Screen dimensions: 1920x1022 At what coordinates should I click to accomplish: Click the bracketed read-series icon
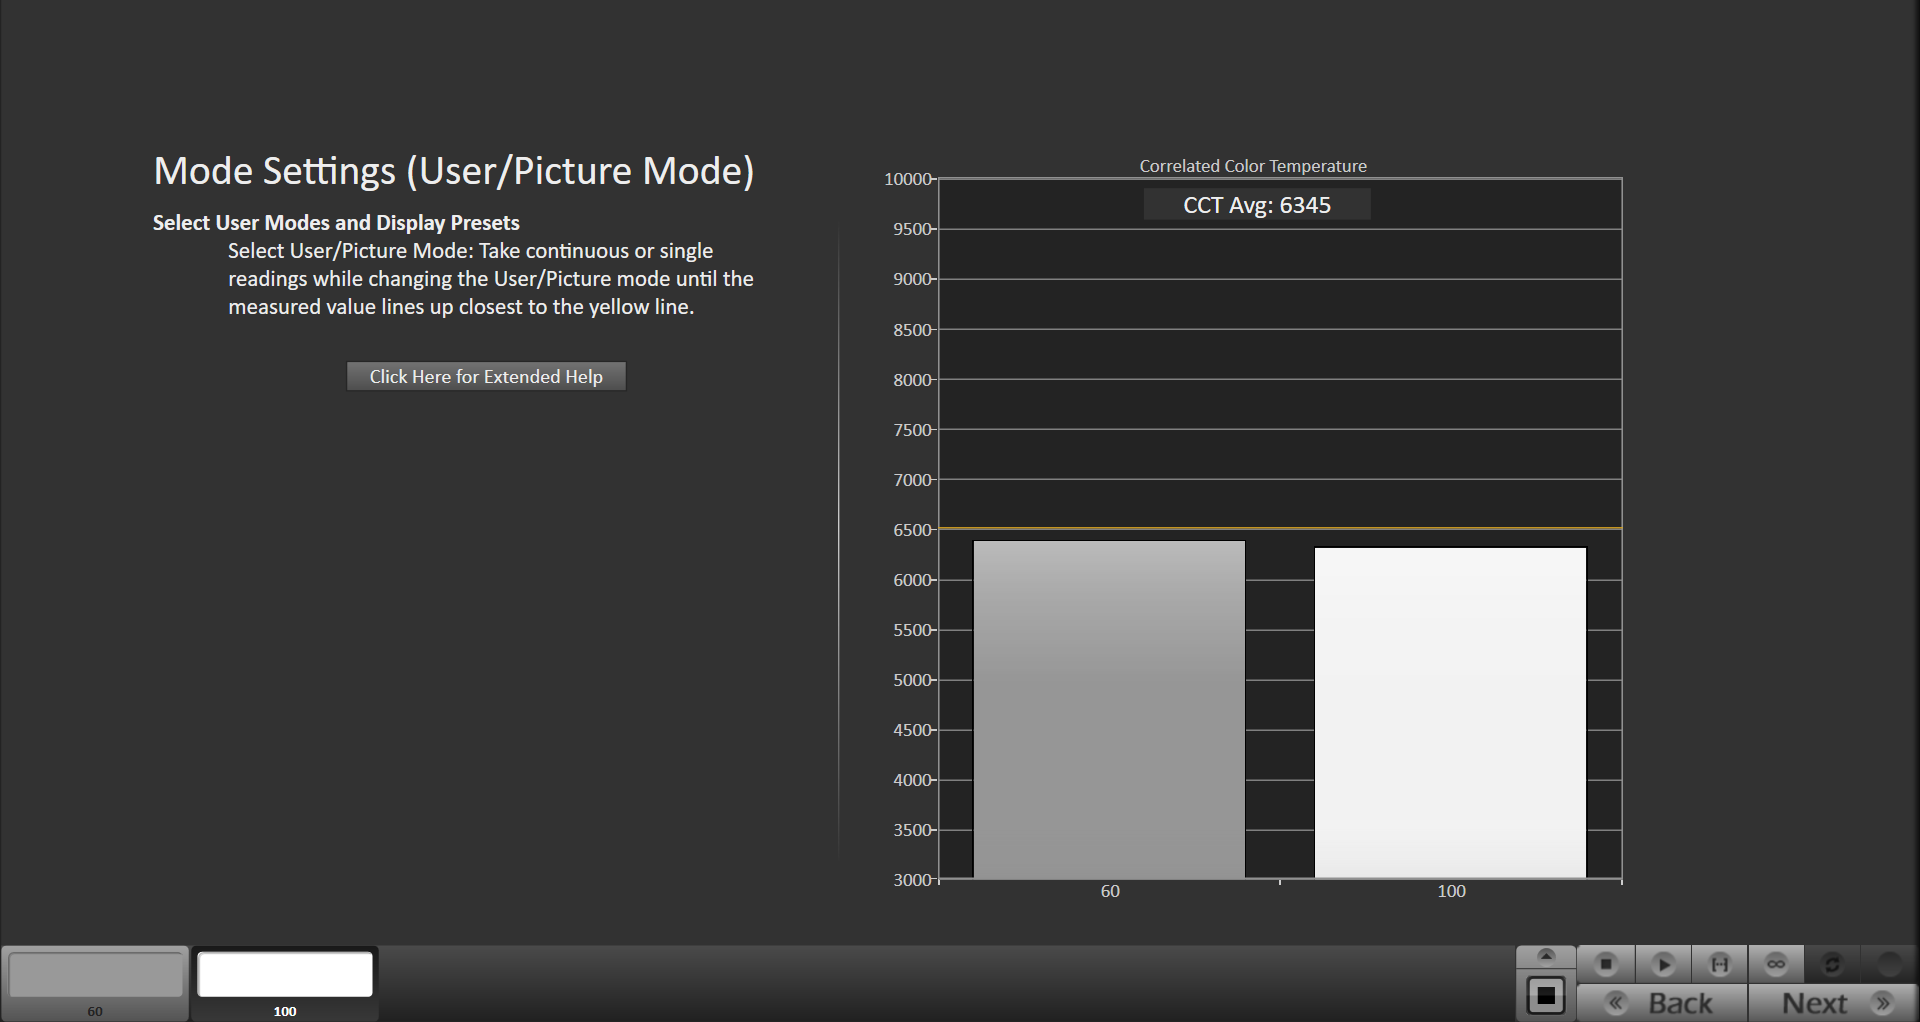pos(1720,964)
